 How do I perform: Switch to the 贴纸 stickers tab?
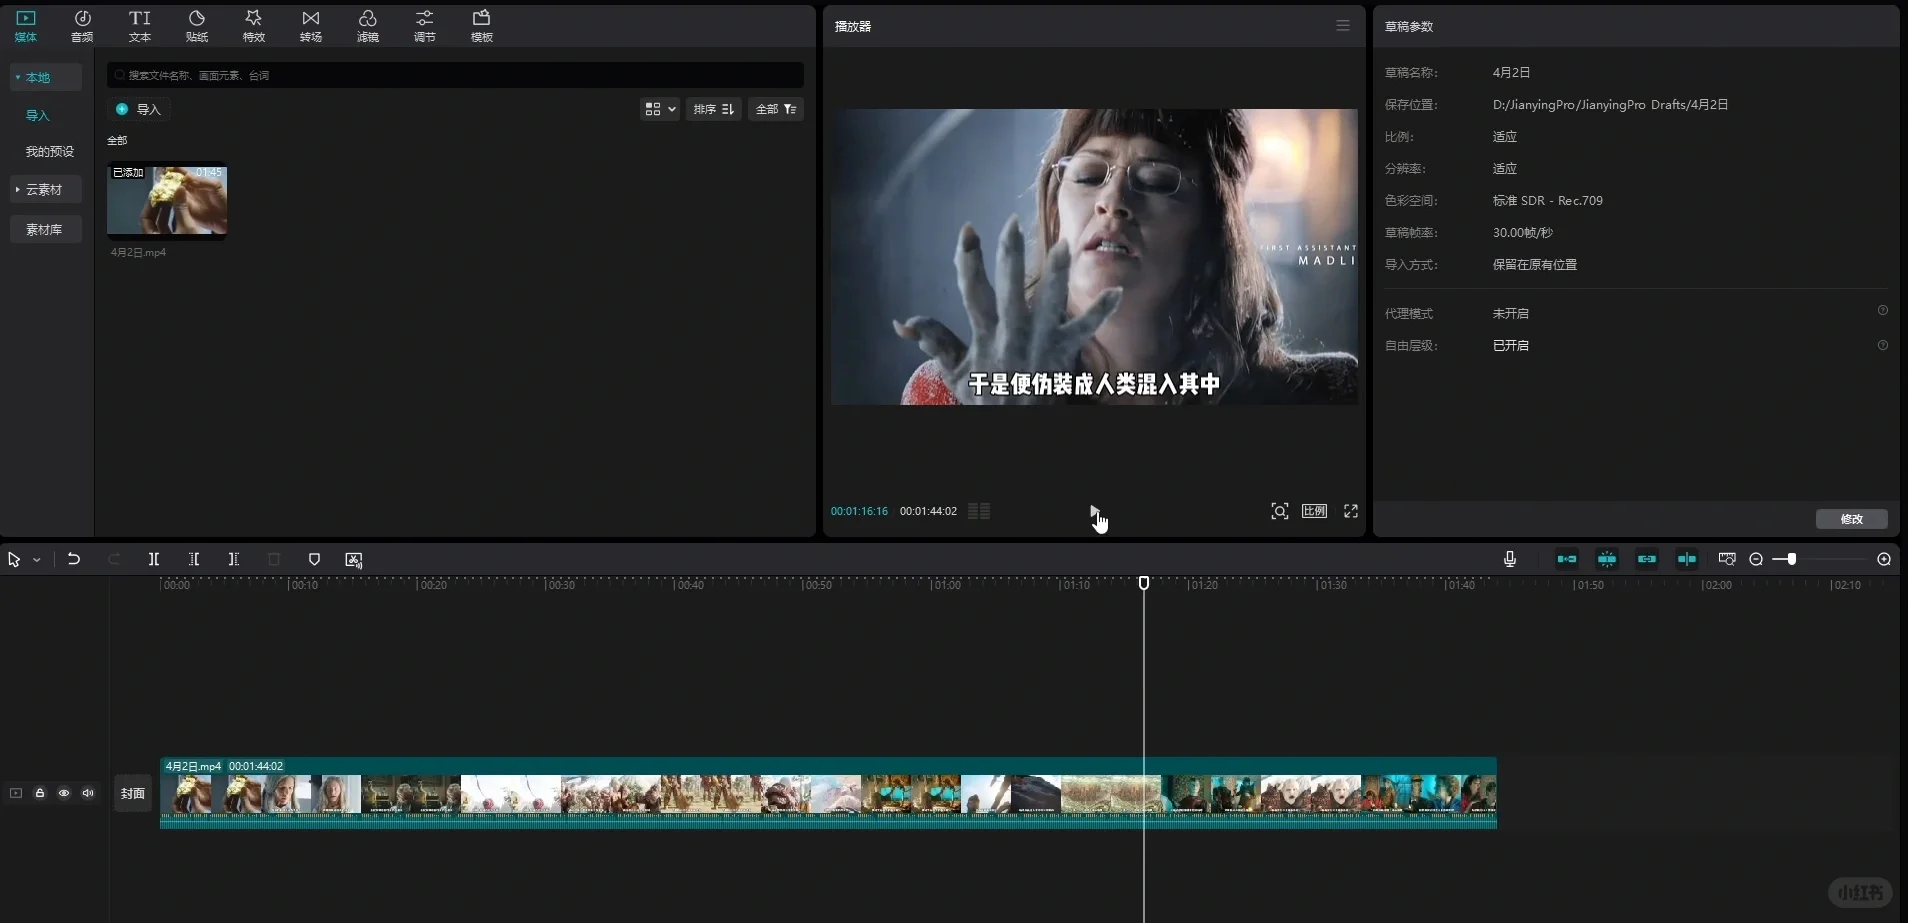click(x=197, y=26)
